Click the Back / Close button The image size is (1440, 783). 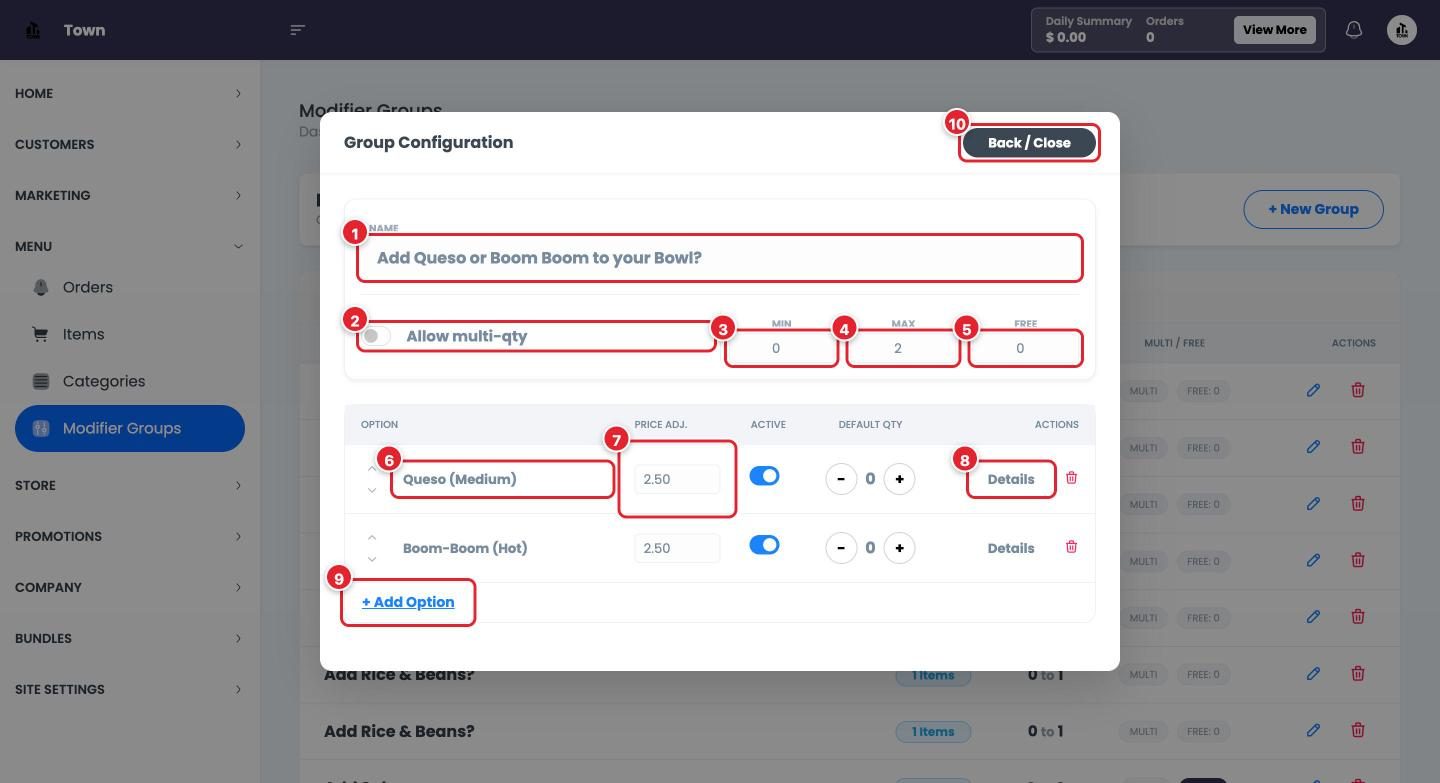[1029, 143]
